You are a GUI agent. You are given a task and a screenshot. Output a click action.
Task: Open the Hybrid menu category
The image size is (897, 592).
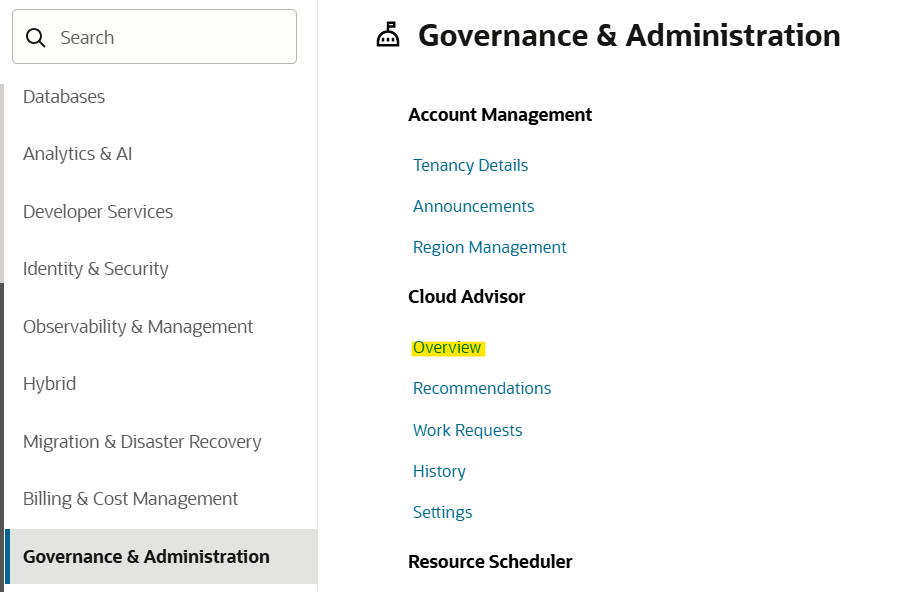point(49,384)
